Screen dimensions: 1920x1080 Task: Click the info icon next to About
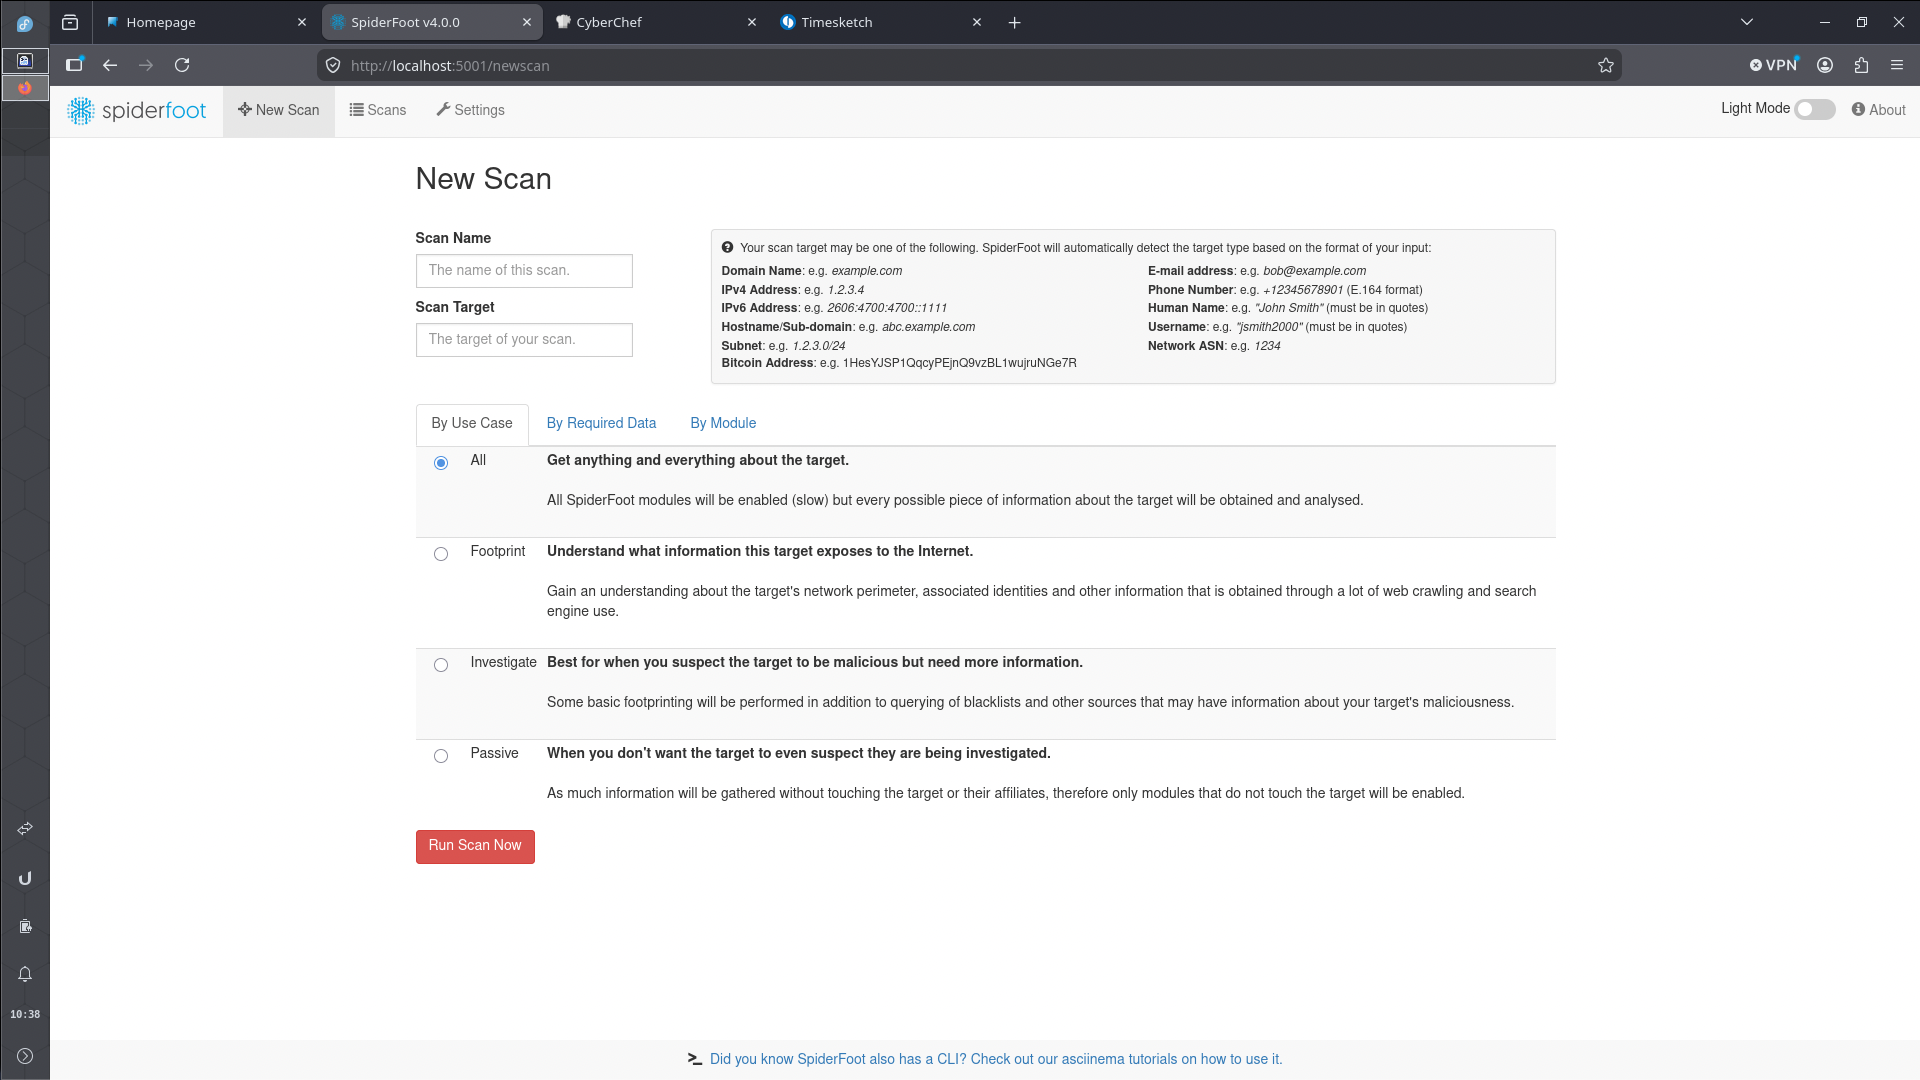[1858, 109]
